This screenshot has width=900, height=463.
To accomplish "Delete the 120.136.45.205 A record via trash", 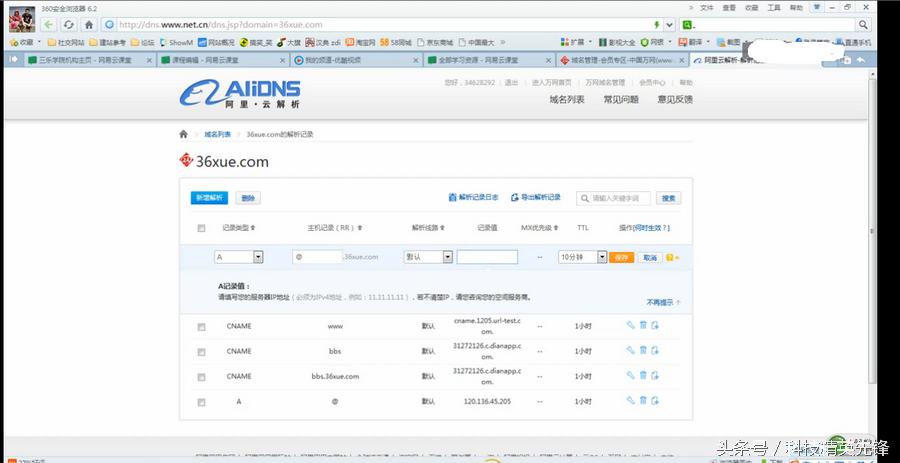I will point(643,400).
